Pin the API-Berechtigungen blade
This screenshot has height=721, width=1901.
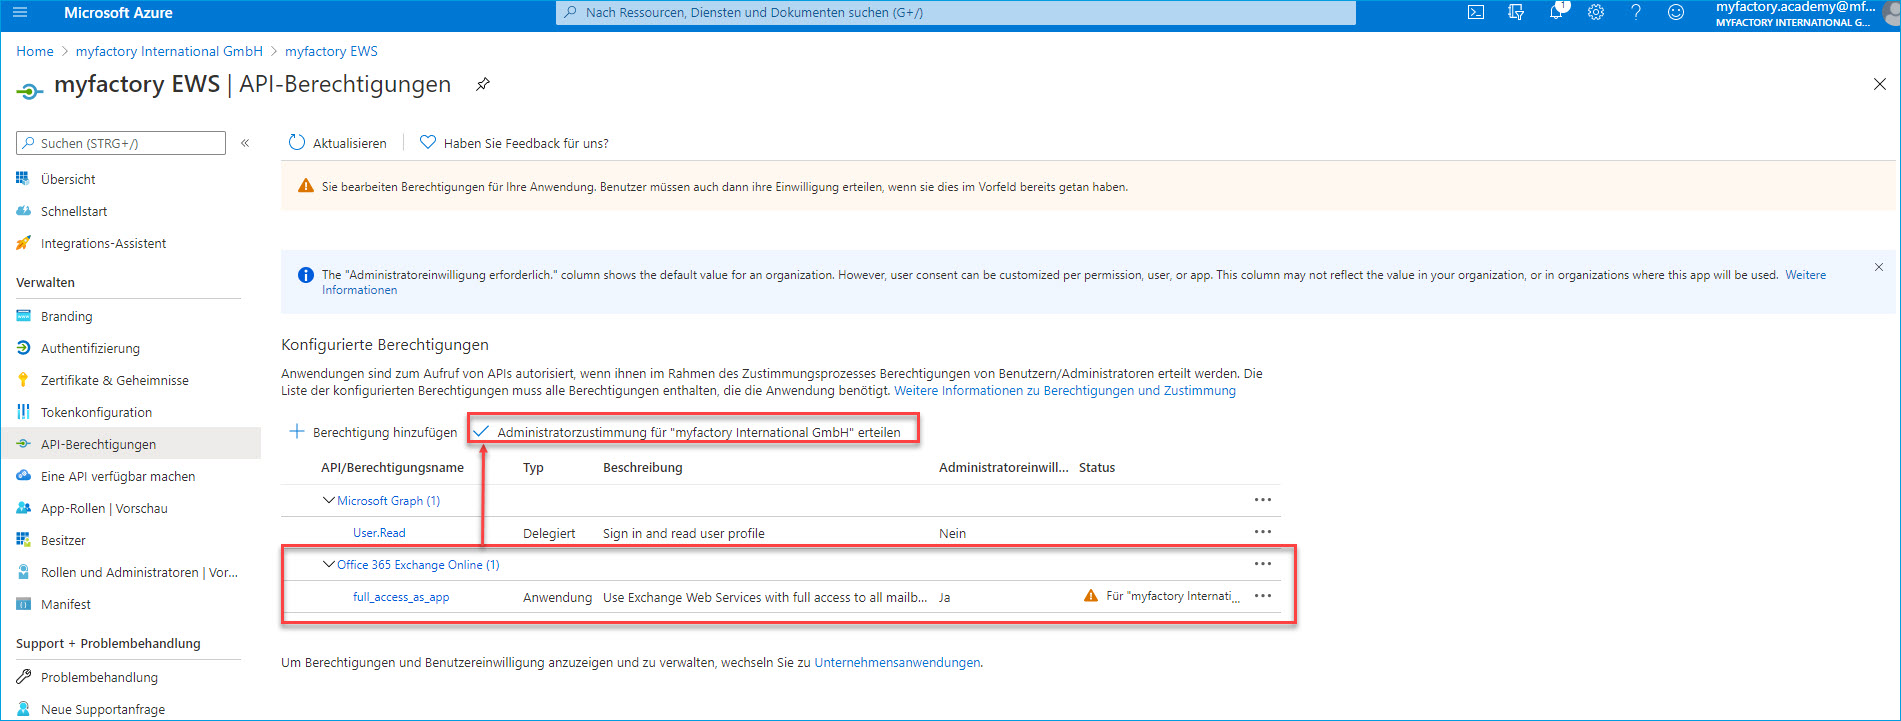[483, 84]
